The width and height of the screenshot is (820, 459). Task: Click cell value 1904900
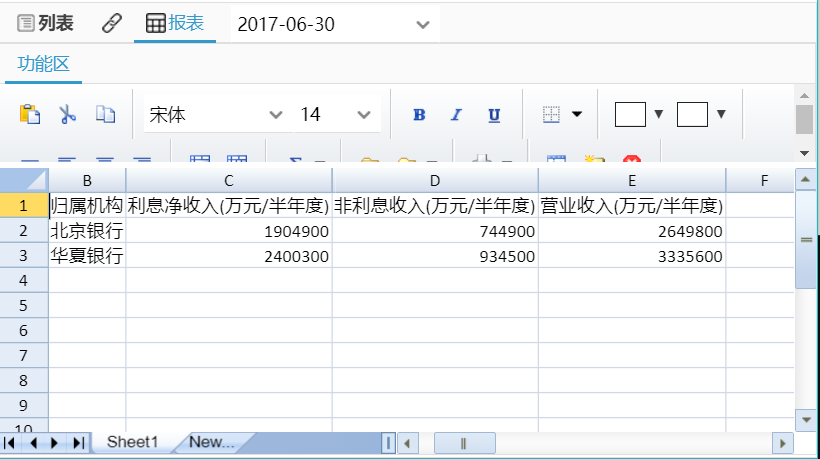229,231
